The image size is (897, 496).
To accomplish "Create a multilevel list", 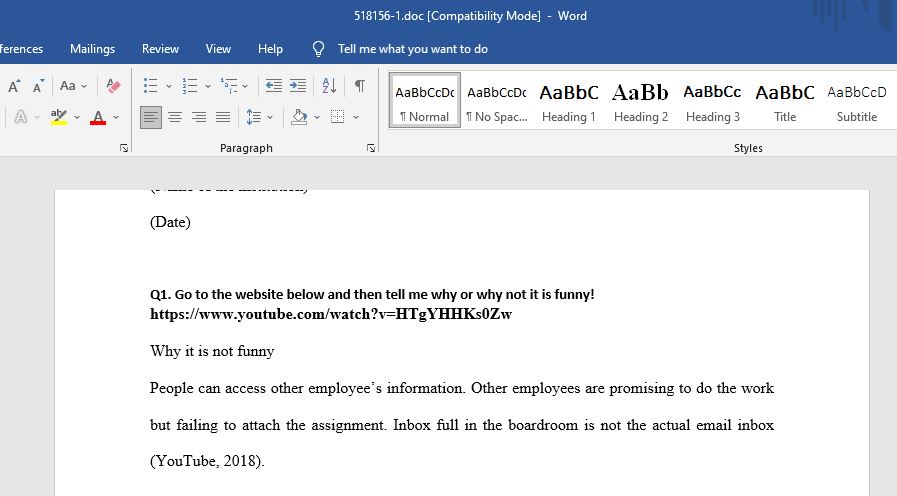I will coord(229,86).
